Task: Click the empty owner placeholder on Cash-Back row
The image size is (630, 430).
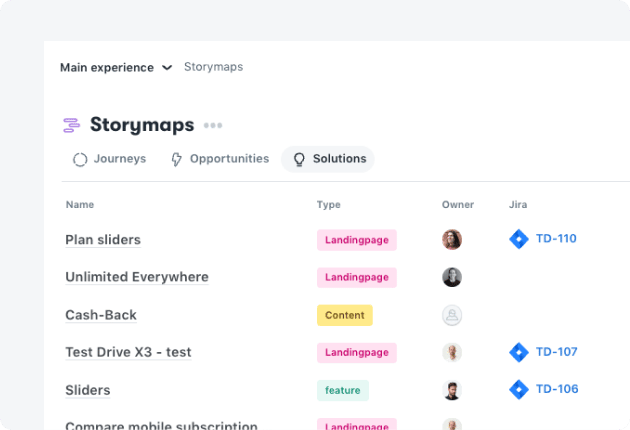Action: (452, 315)
